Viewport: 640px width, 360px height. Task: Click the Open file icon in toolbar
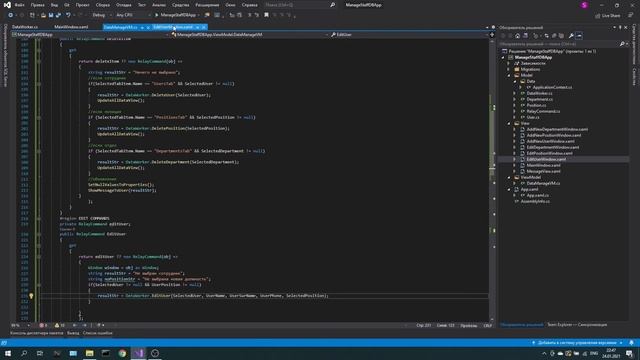[x=43, y=15]
